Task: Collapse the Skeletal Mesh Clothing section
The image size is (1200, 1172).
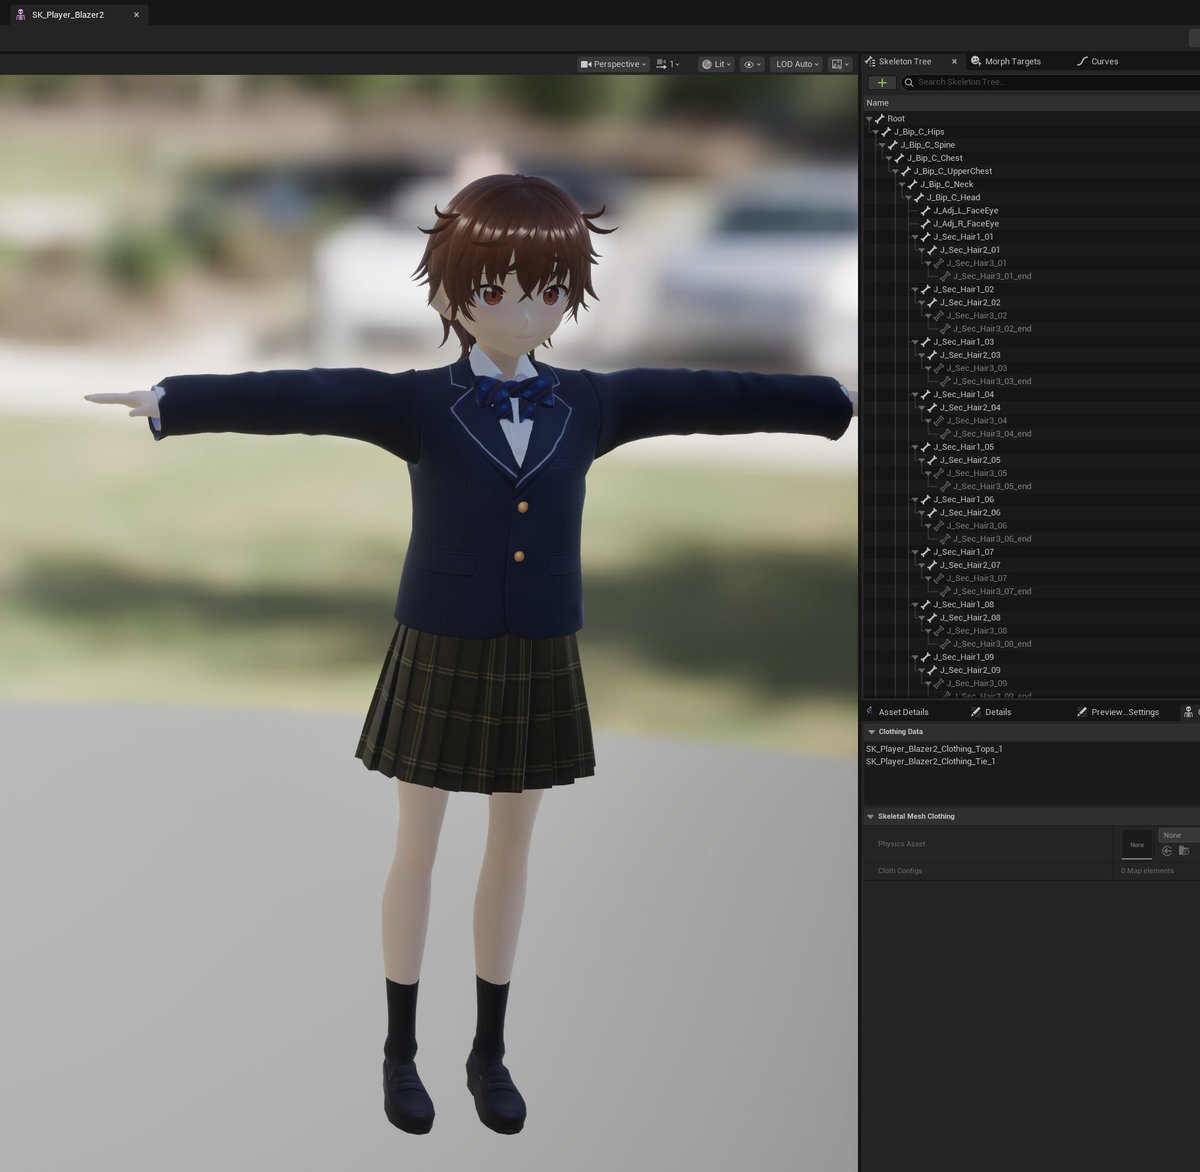Action: point(871,817)
